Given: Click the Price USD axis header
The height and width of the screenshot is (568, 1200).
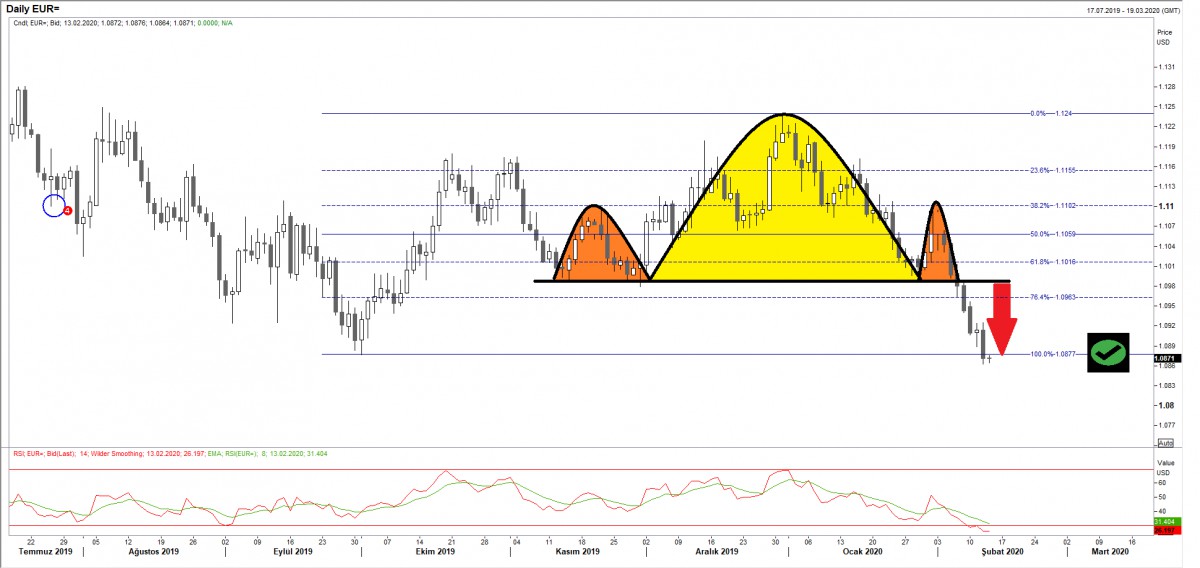Looking at the screenshot, I should point(1164,37).
